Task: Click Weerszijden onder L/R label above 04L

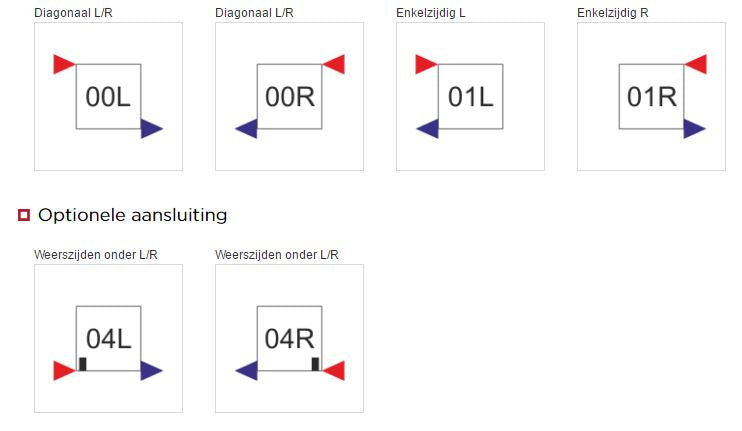Action: click(x=96, y=255)
